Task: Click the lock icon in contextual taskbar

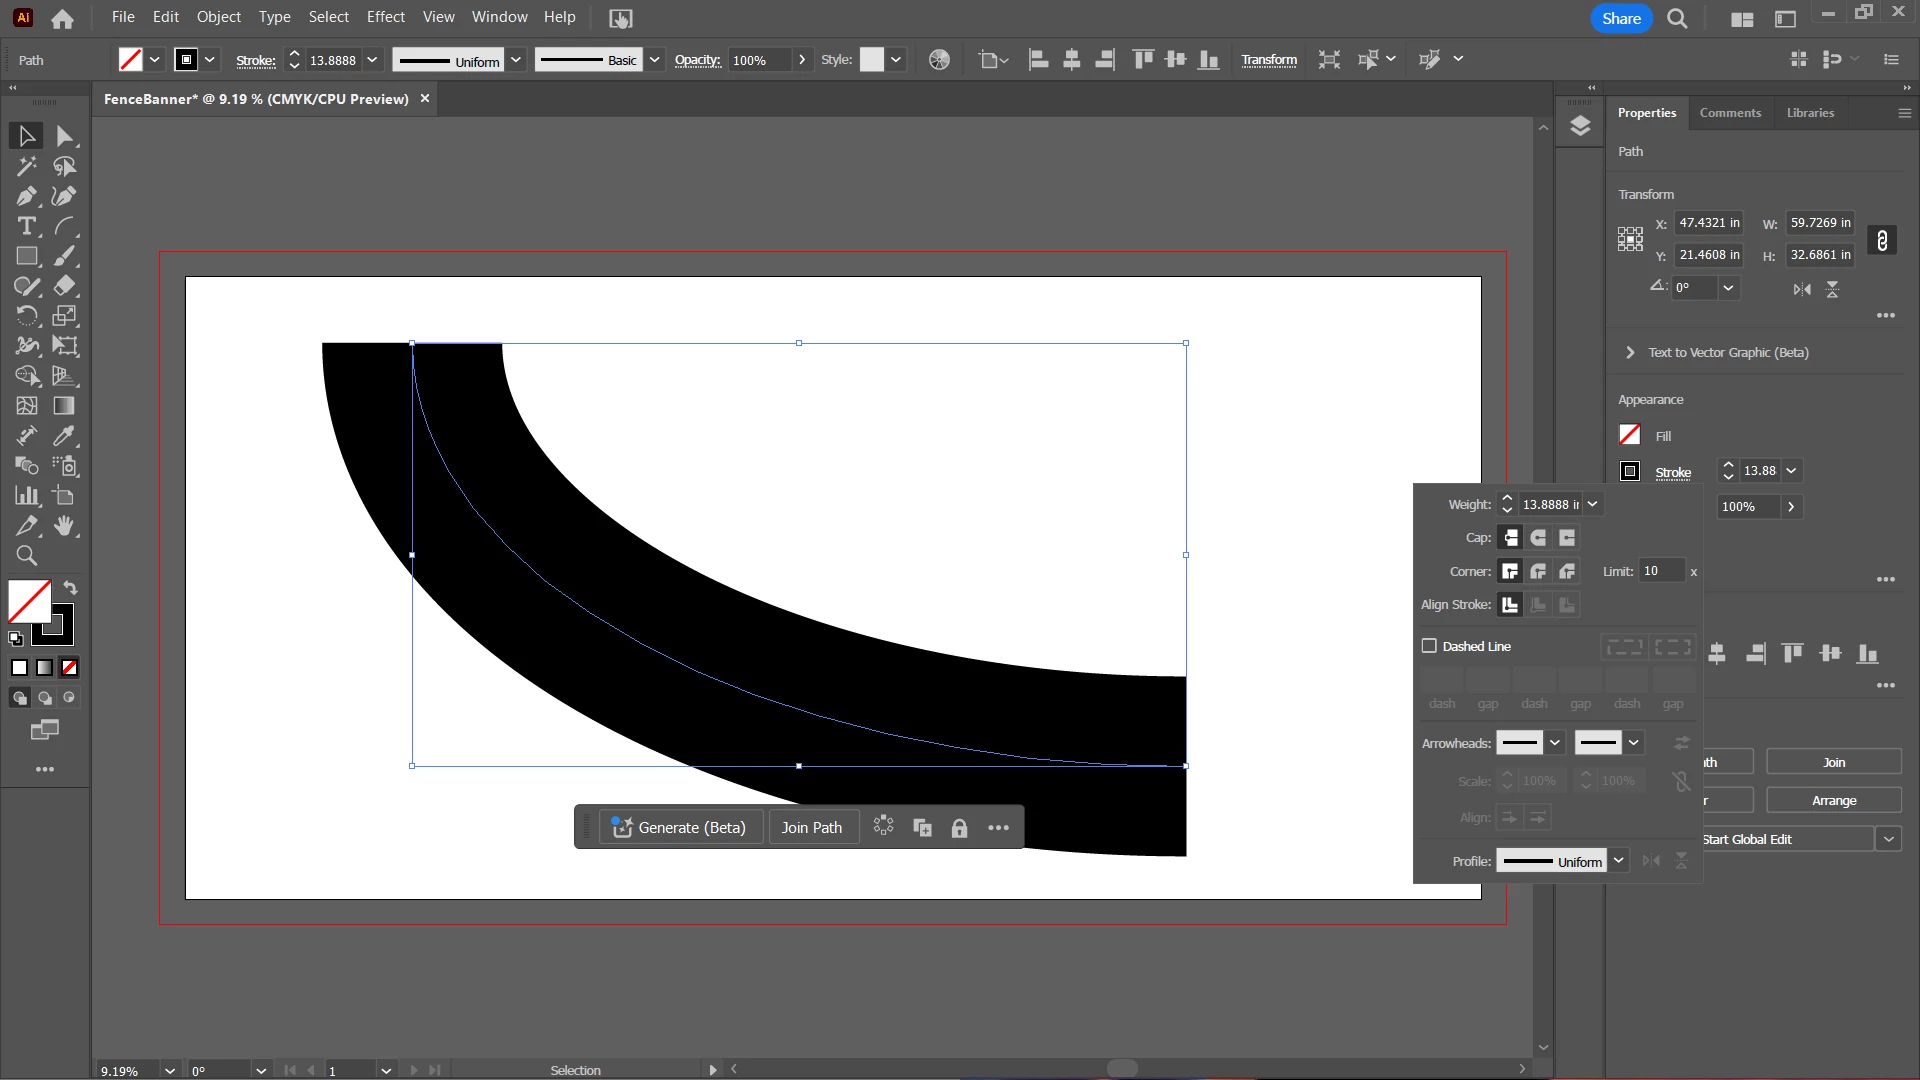Action: pos(959,828)
